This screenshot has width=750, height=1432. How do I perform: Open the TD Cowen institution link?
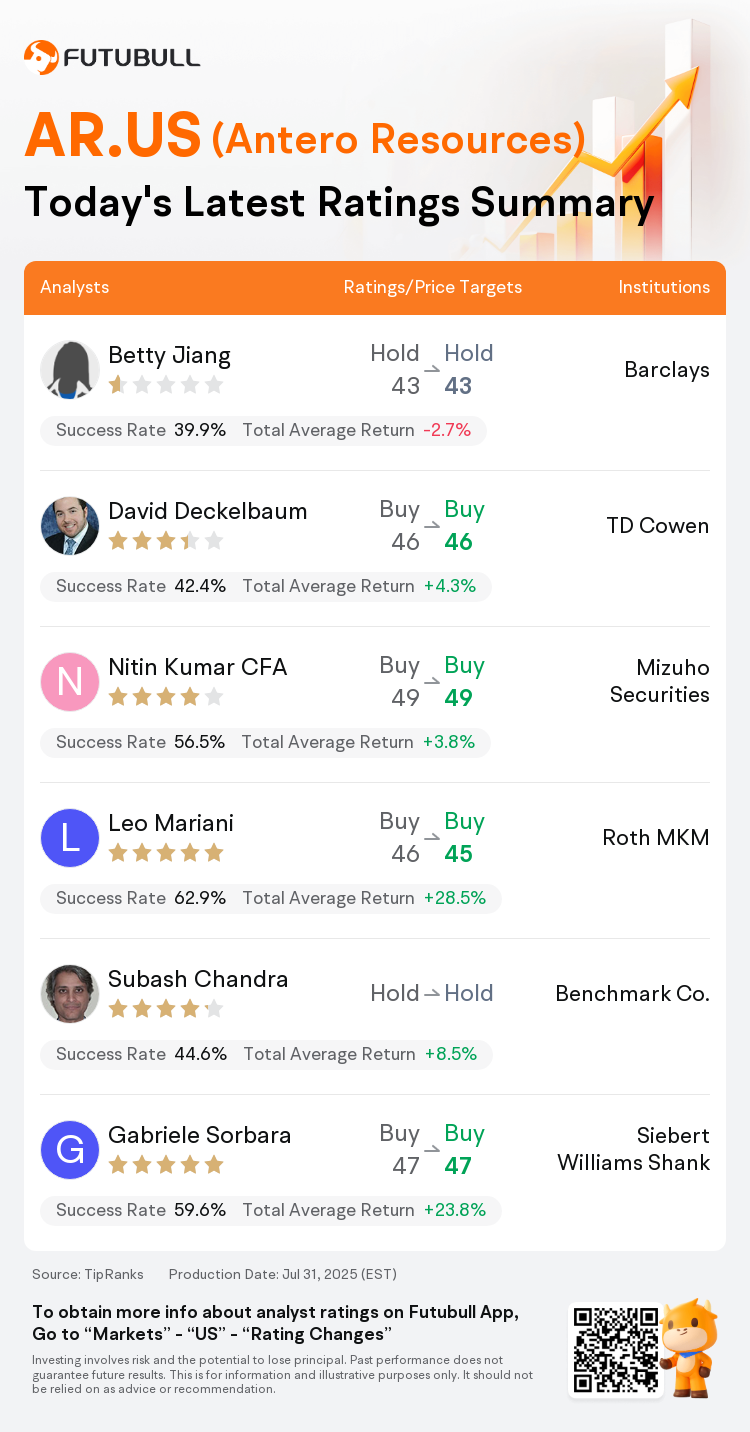[658, 526]
